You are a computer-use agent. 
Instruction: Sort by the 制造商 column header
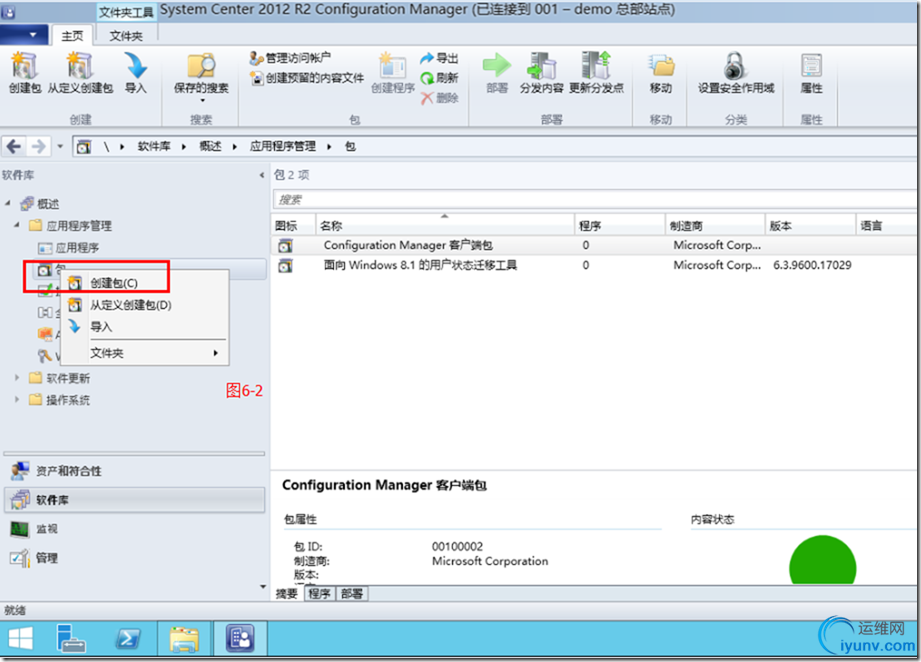click(x=715, y=225)
